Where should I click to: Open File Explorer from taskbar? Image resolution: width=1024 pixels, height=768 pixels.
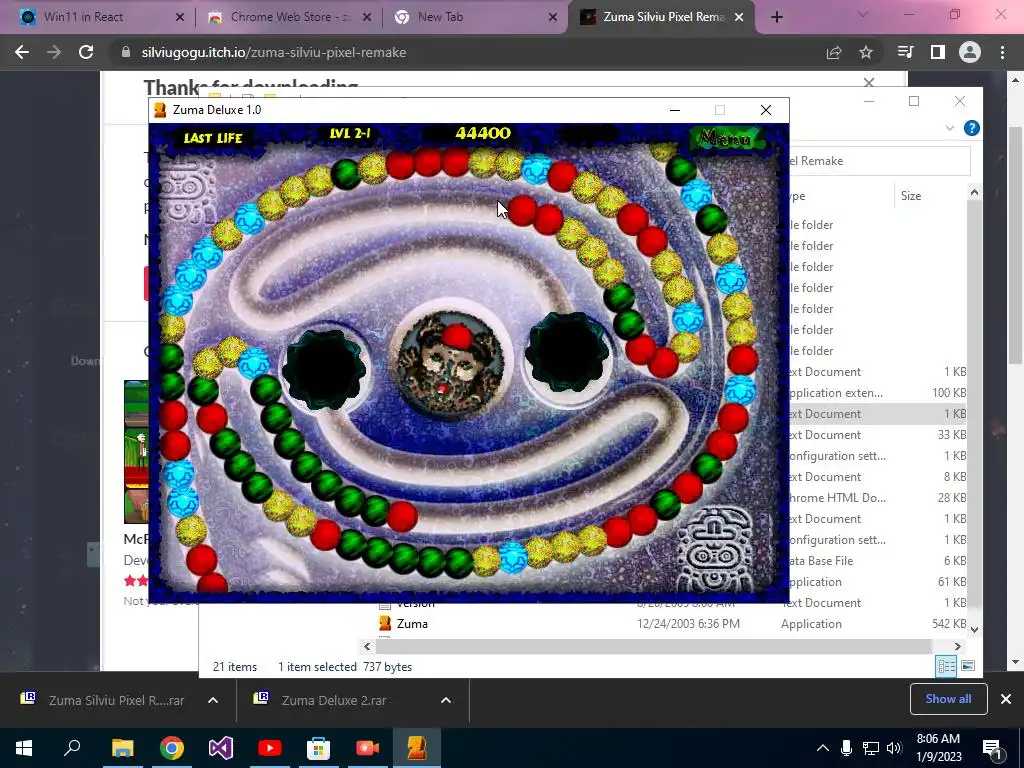[122, 748]
